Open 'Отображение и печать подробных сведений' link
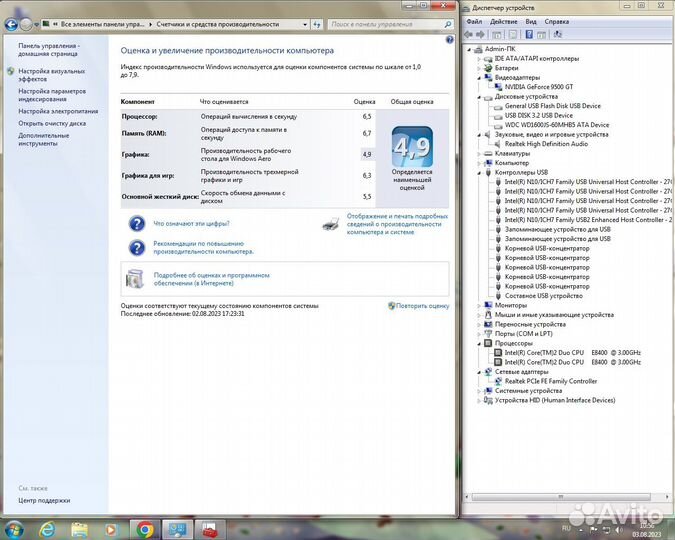675x540 pixels. tap(397, 224)
